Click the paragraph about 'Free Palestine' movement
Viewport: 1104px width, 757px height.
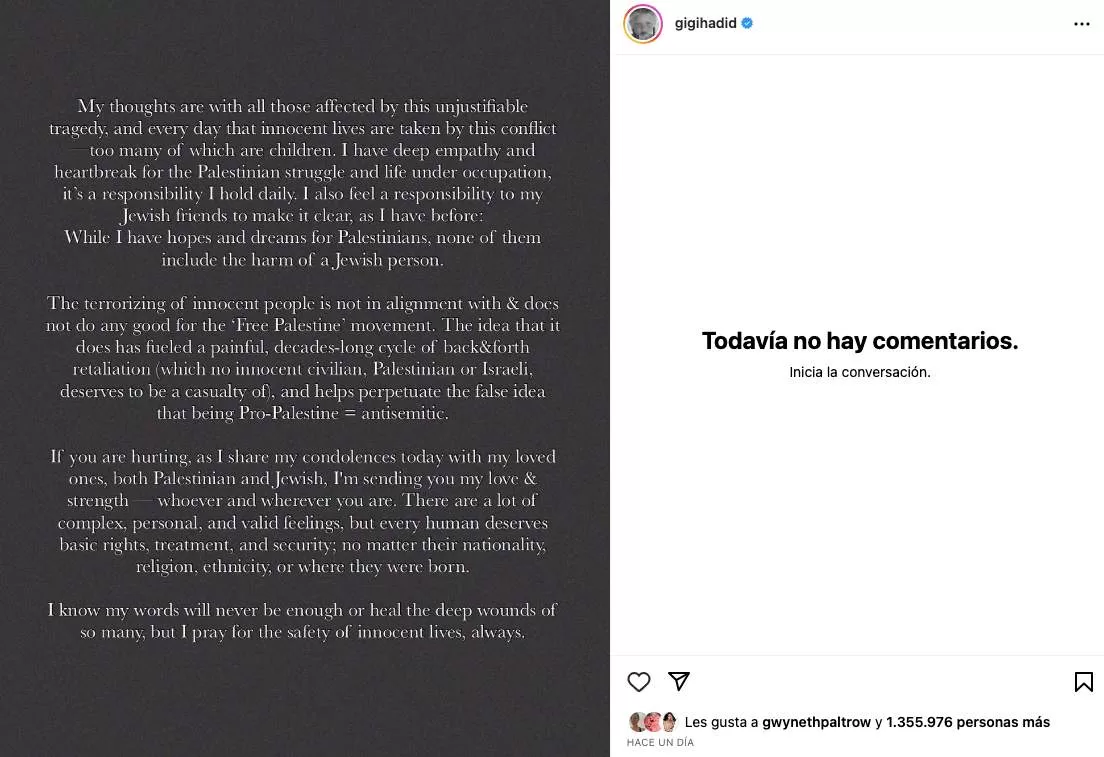pos(303,358)
